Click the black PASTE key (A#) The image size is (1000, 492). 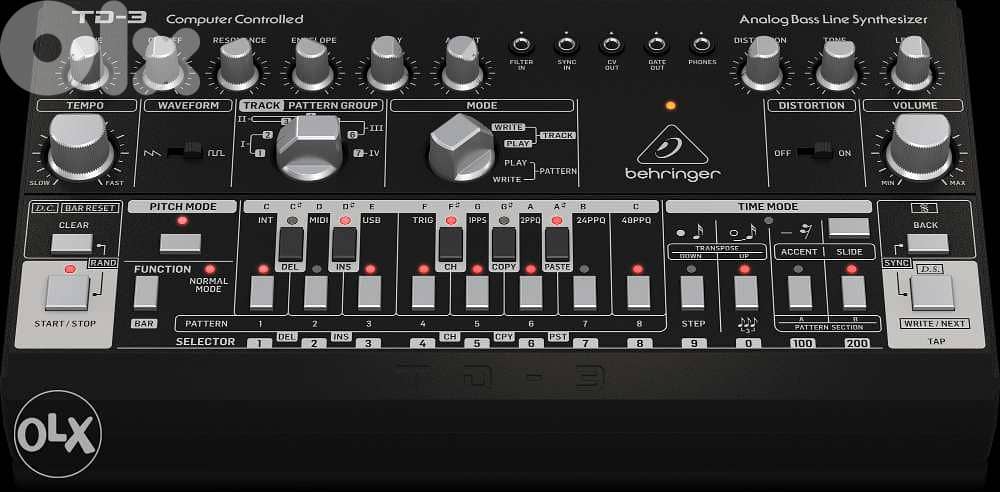click(x=557, y=245)
